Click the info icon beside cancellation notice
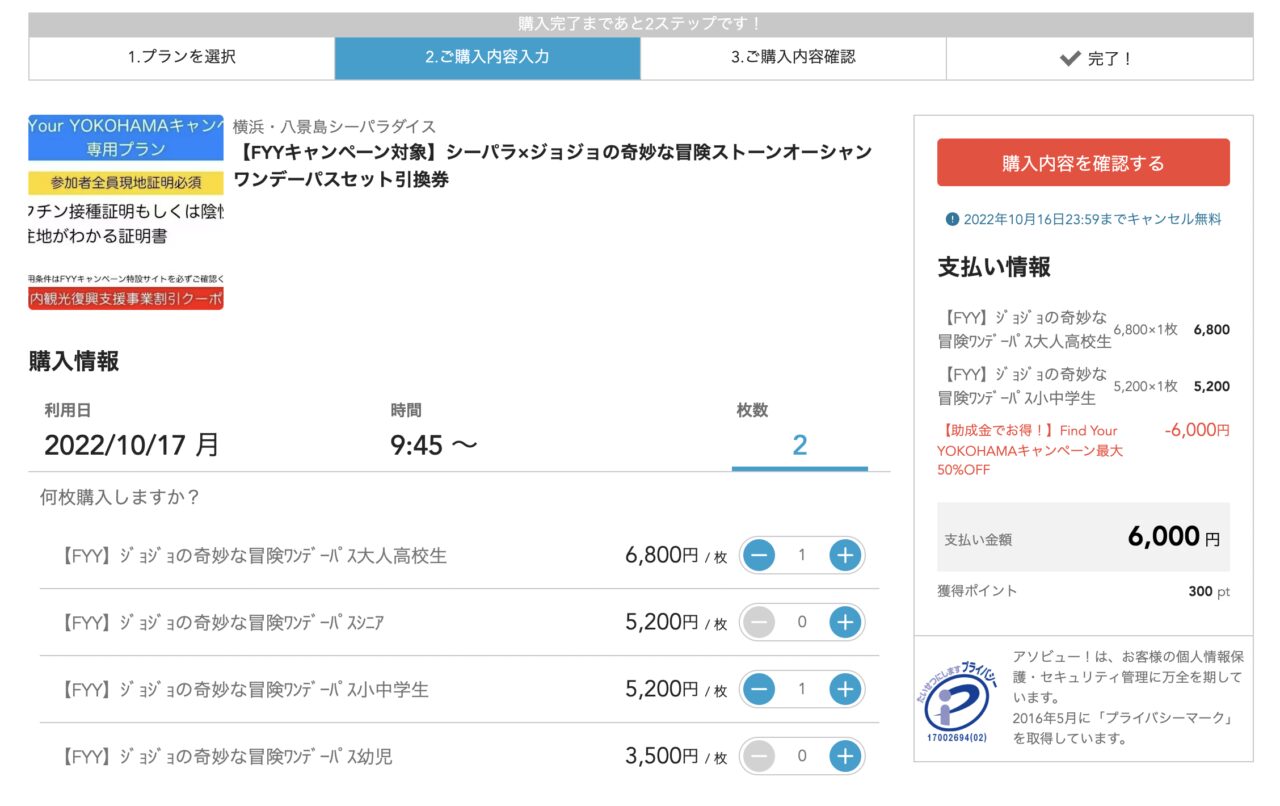Screen dimensions: 1280x806 click(x=952, y=219)
